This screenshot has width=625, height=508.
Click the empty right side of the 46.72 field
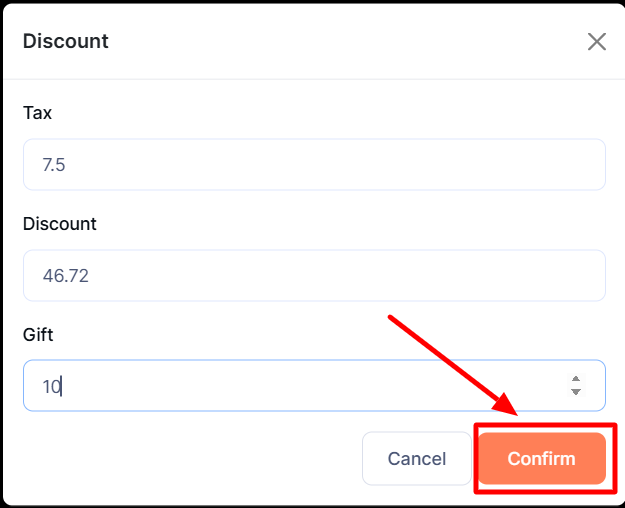[x=500, y=275]
